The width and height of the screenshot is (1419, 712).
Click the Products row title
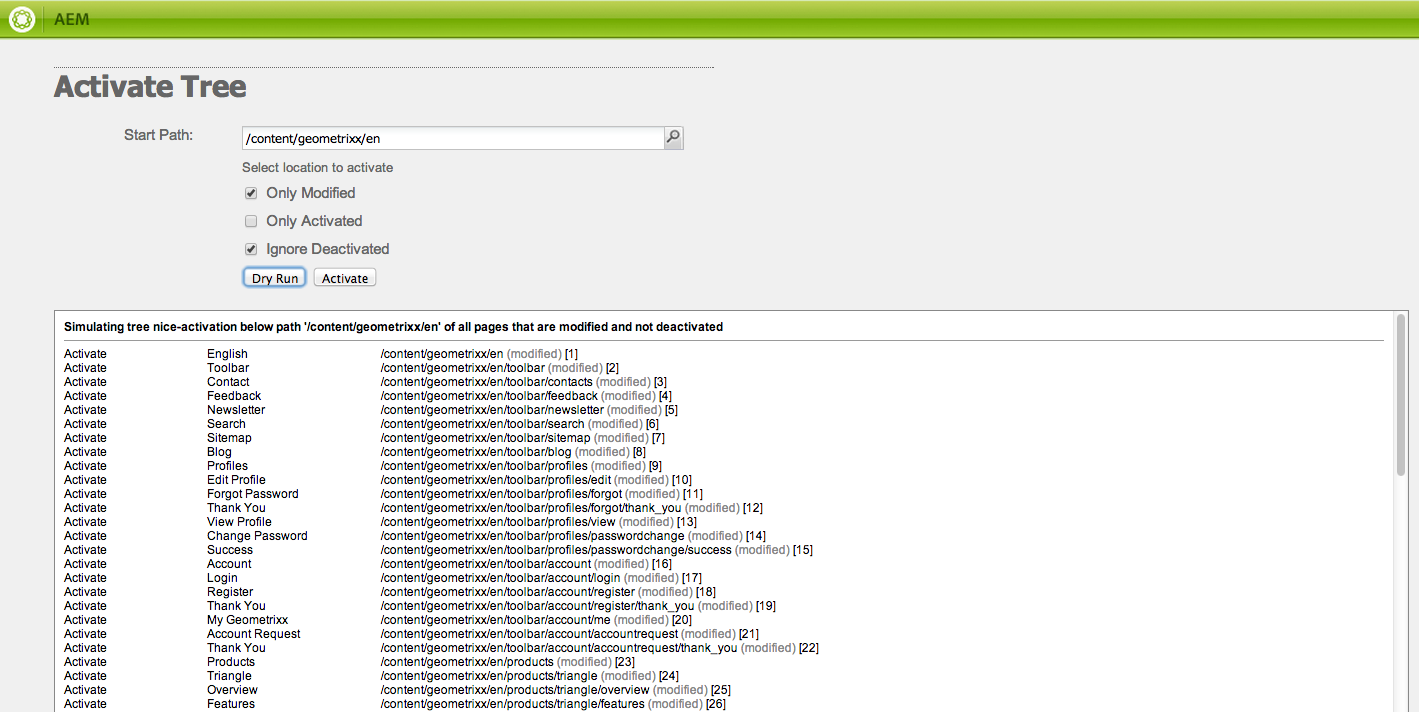[231, 662]
